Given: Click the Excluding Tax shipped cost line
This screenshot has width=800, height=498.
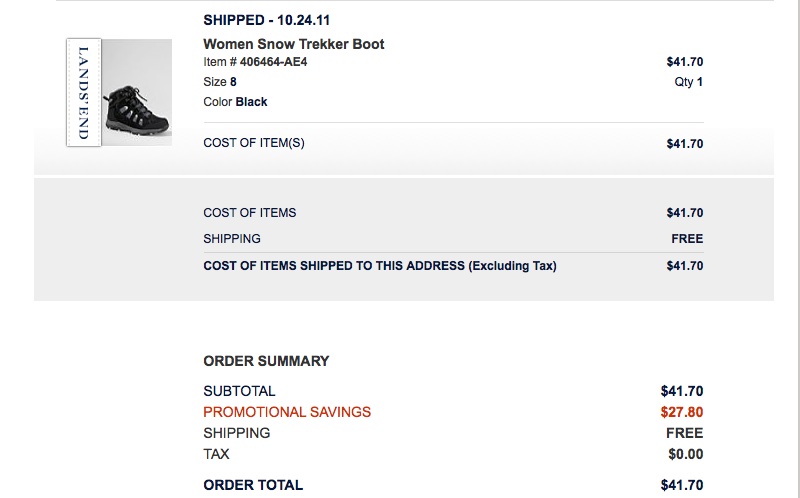Looking at the screenshot, I should pyautogui.click(x=379, y=266).
